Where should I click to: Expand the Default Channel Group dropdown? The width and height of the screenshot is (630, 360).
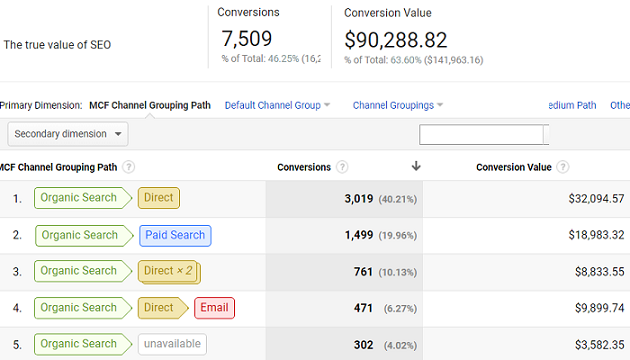click(x=277, y=105)
